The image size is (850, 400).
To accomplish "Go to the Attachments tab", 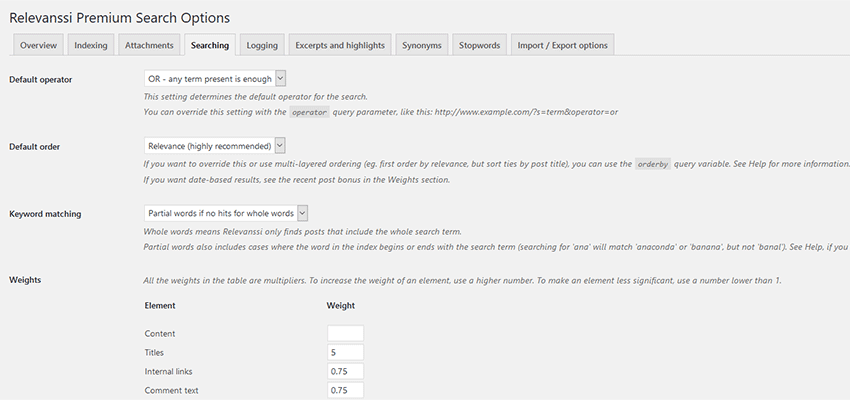I will tap(148, 45).
